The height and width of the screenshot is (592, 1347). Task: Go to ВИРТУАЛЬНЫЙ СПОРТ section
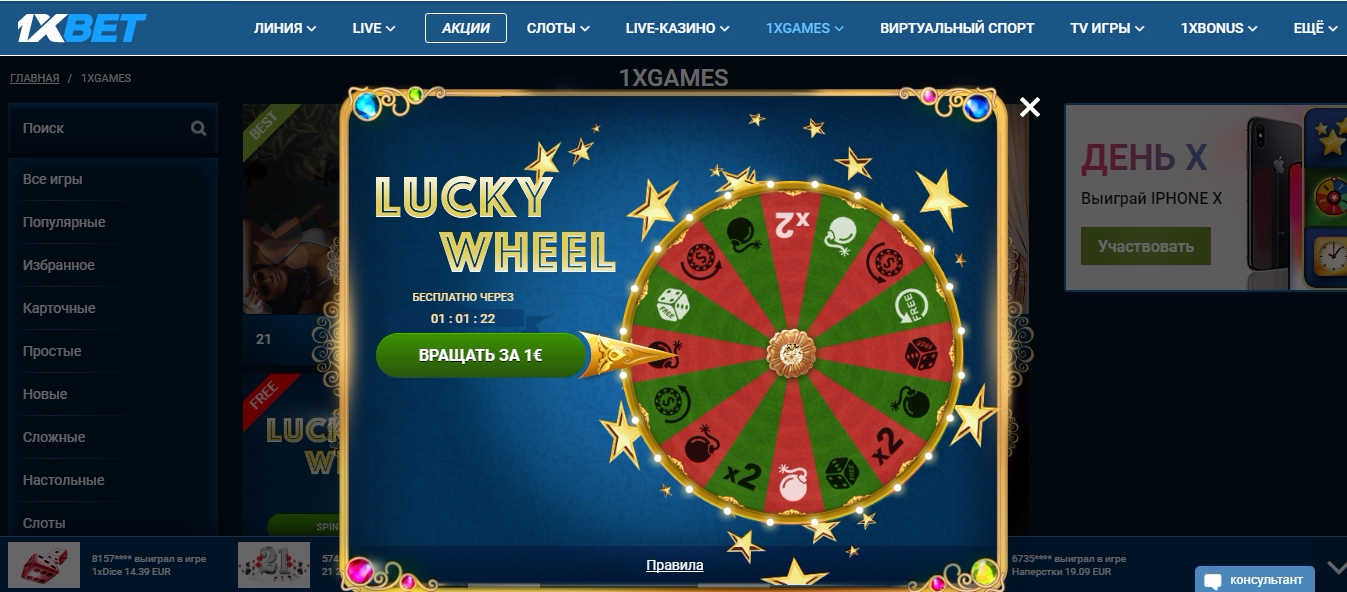957,28
